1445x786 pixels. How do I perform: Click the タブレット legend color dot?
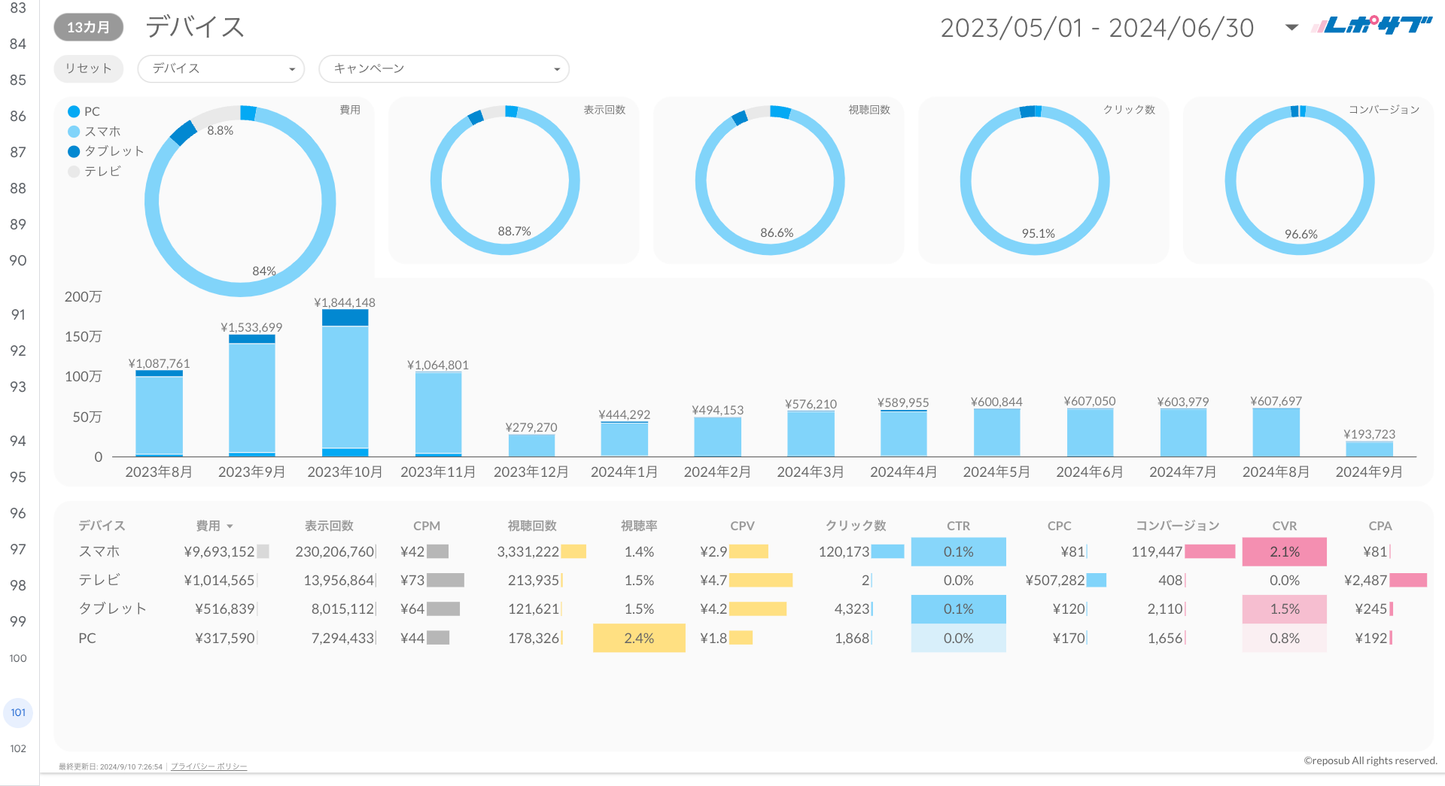[x=73, y=151]
